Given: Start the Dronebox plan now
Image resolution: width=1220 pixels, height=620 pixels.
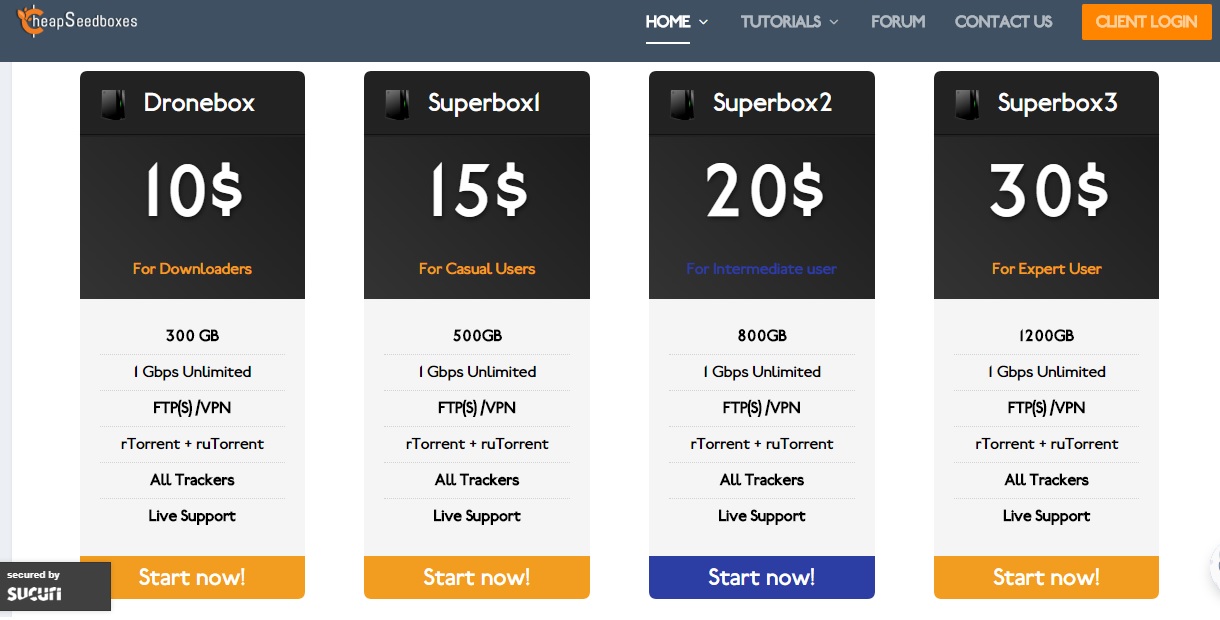Looking at the screenshot, I should (x=192, y=577).
